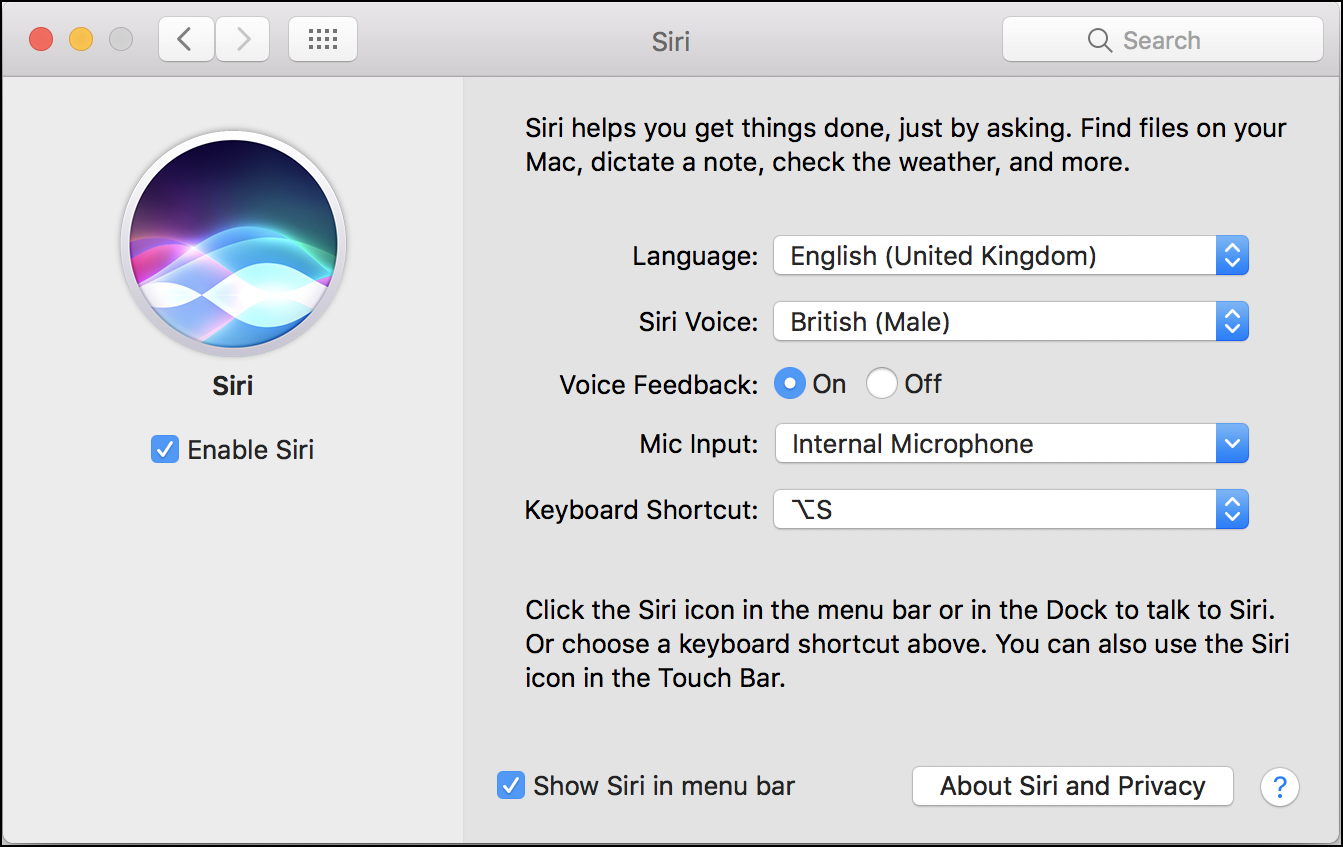The height and width of the screenshot is (847, 1343).
Task: Click the chevrons on the Mic Input selector
Action: [x=1233, y=443]
